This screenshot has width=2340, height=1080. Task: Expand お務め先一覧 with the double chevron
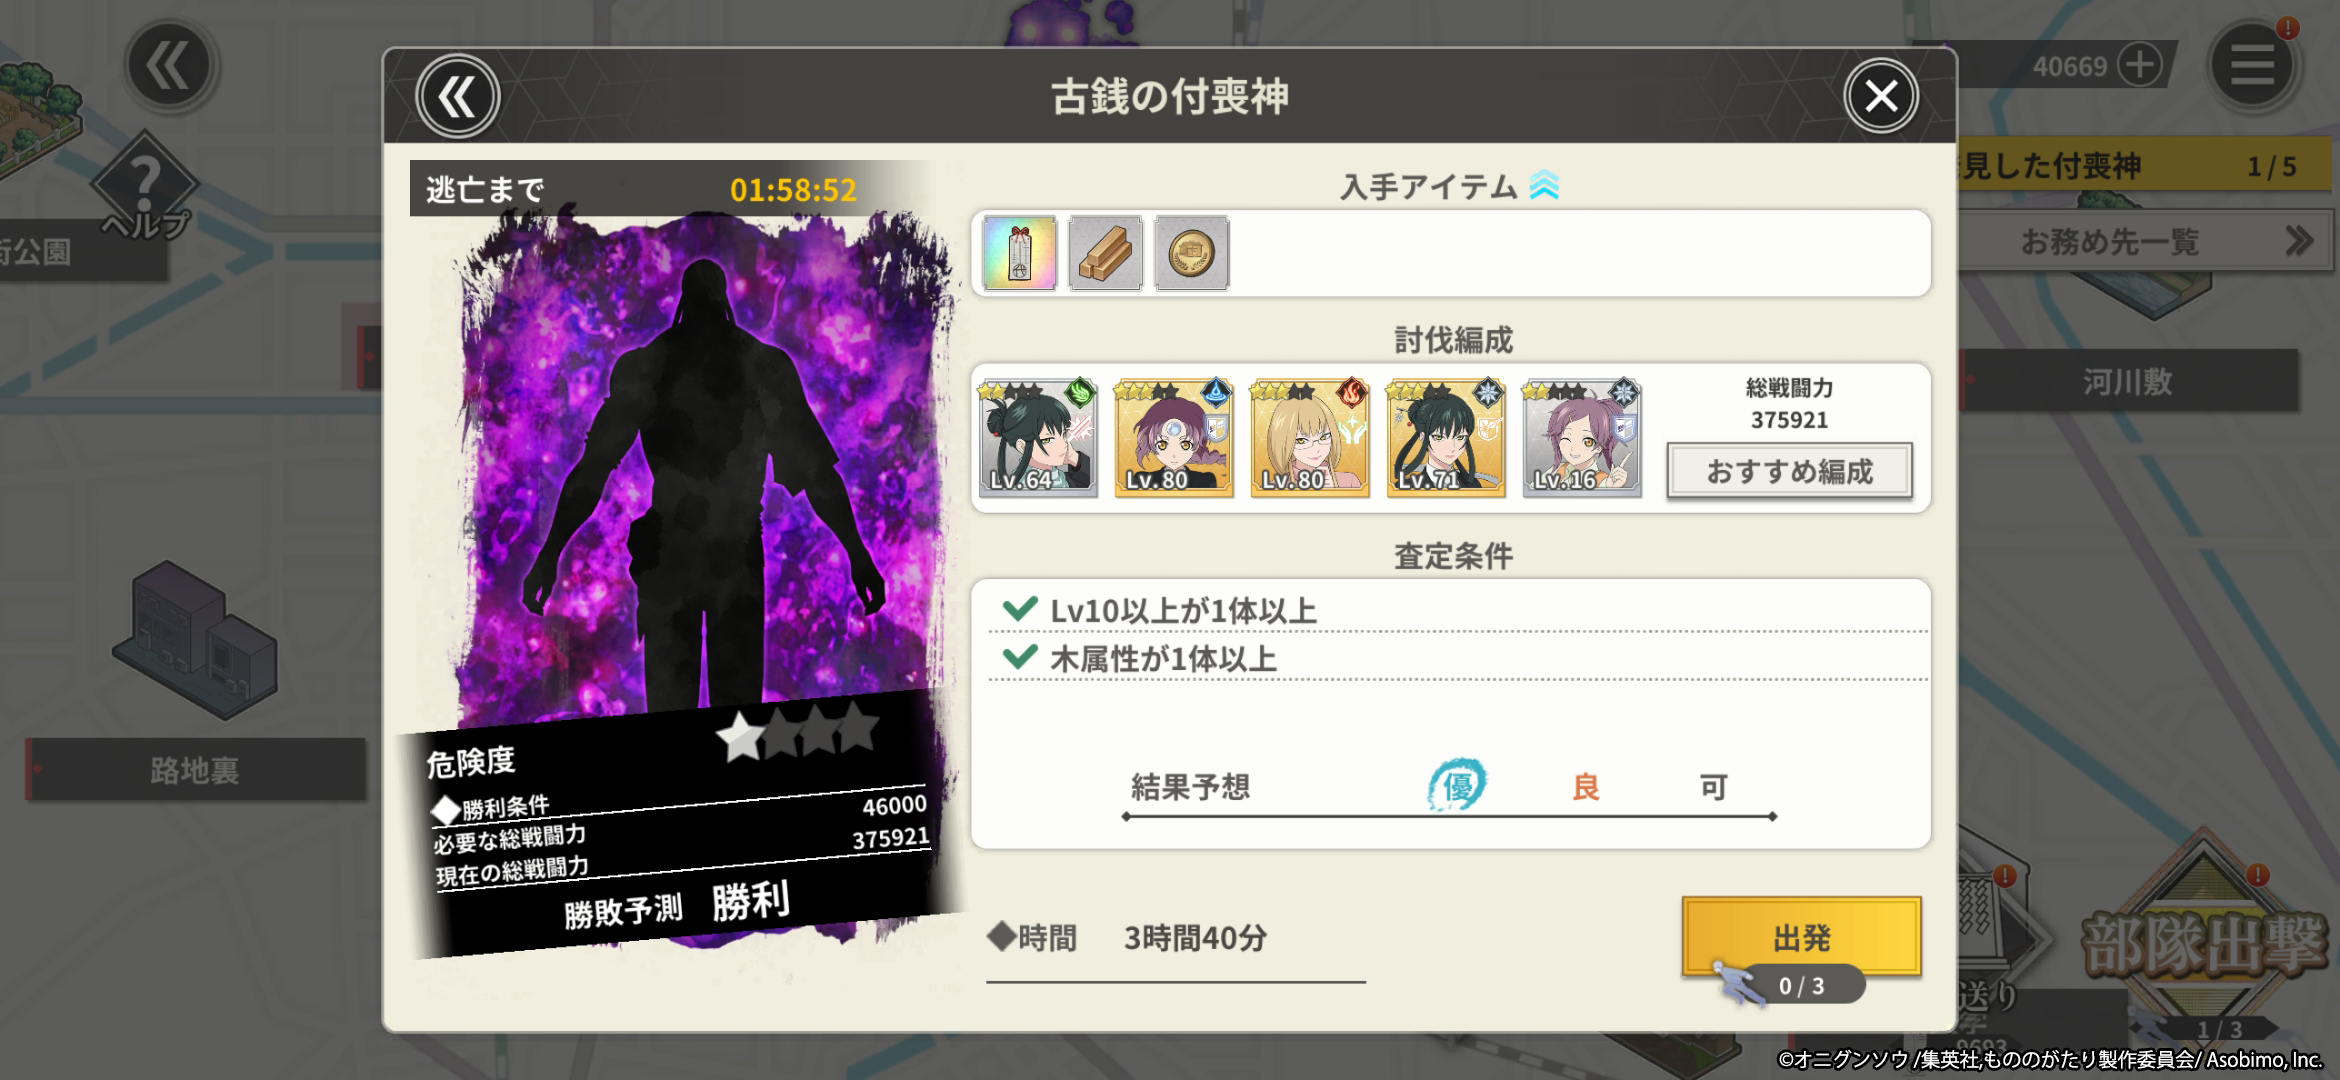click(2299, 241)
